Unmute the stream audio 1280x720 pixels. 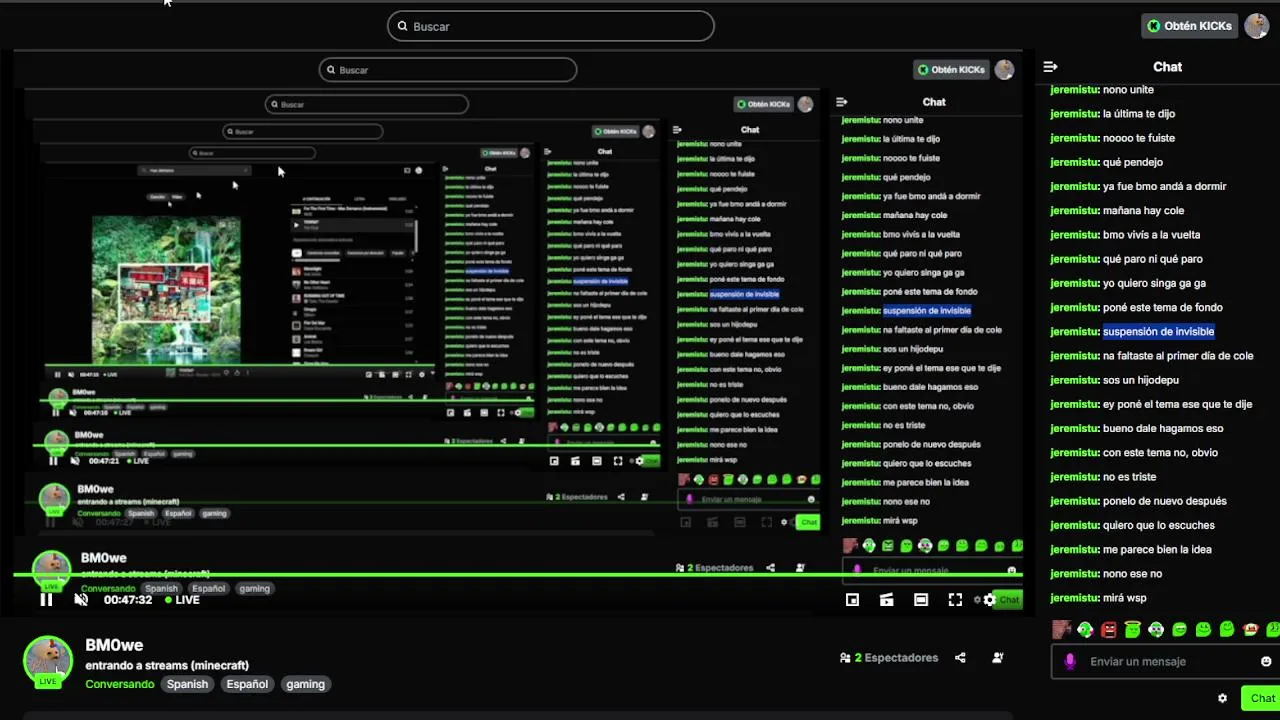click(x=81, y=600)
